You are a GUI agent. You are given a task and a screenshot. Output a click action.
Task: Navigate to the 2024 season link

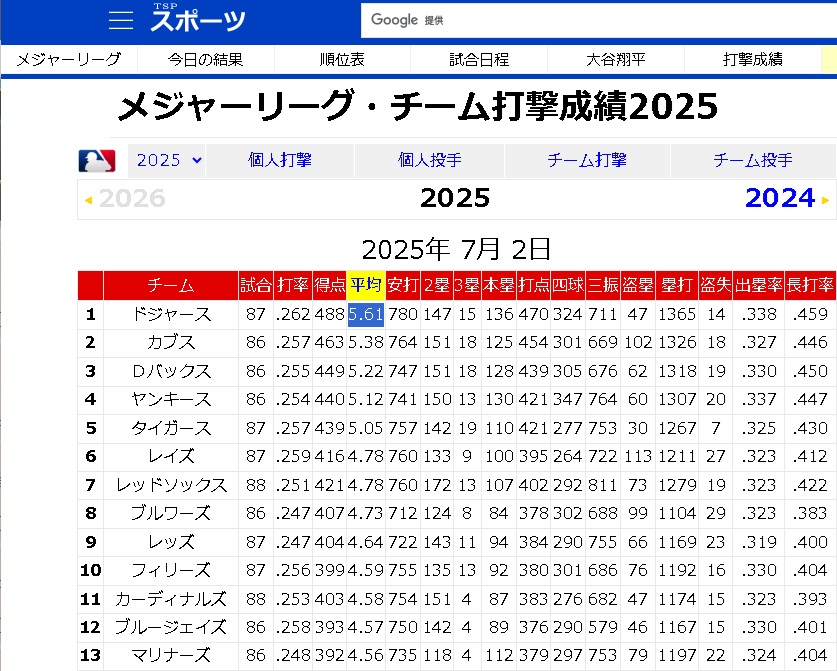click(x=779, y=198)
